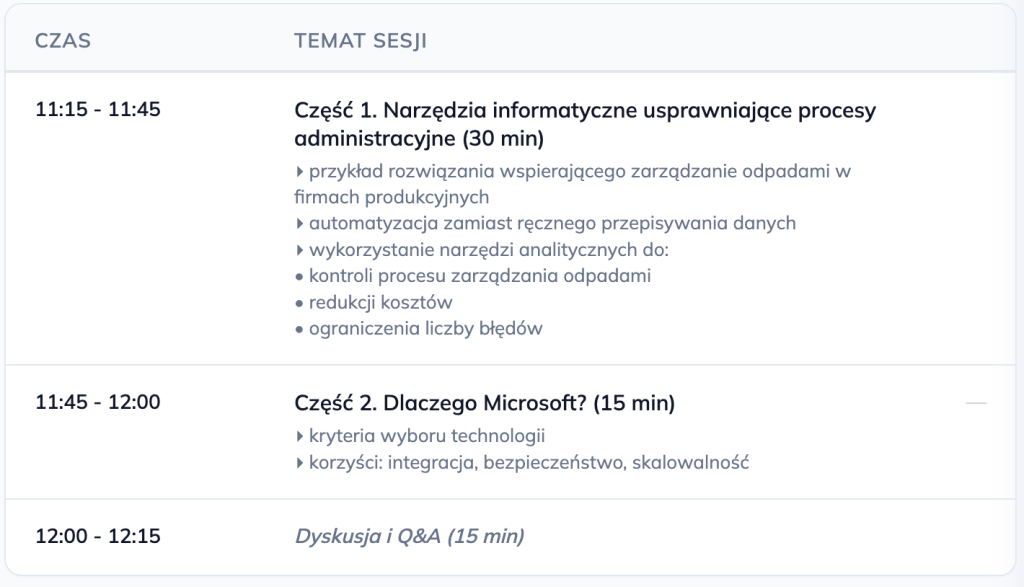Screen dimensions: 1024x587
Task: Click 'kryteria wyboru technologii' line
Action: pyautogui.click(x=426, y=436)
